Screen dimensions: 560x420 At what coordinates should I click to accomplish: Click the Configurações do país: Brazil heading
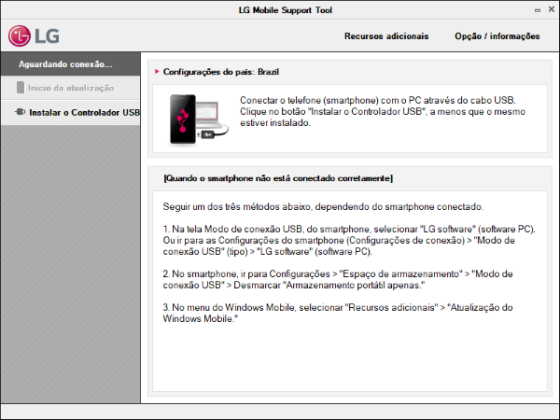[x=221, y=72]
